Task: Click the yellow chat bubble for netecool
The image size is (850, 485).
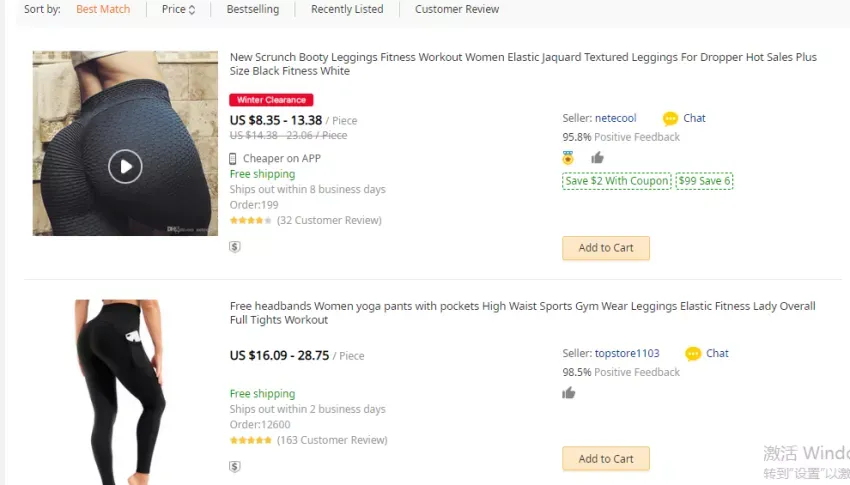Action: click(670, 119)
